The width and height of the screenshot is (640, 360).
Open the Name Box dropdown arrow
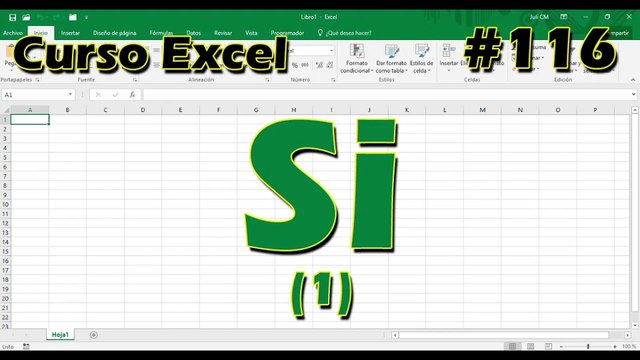(70, 95)
